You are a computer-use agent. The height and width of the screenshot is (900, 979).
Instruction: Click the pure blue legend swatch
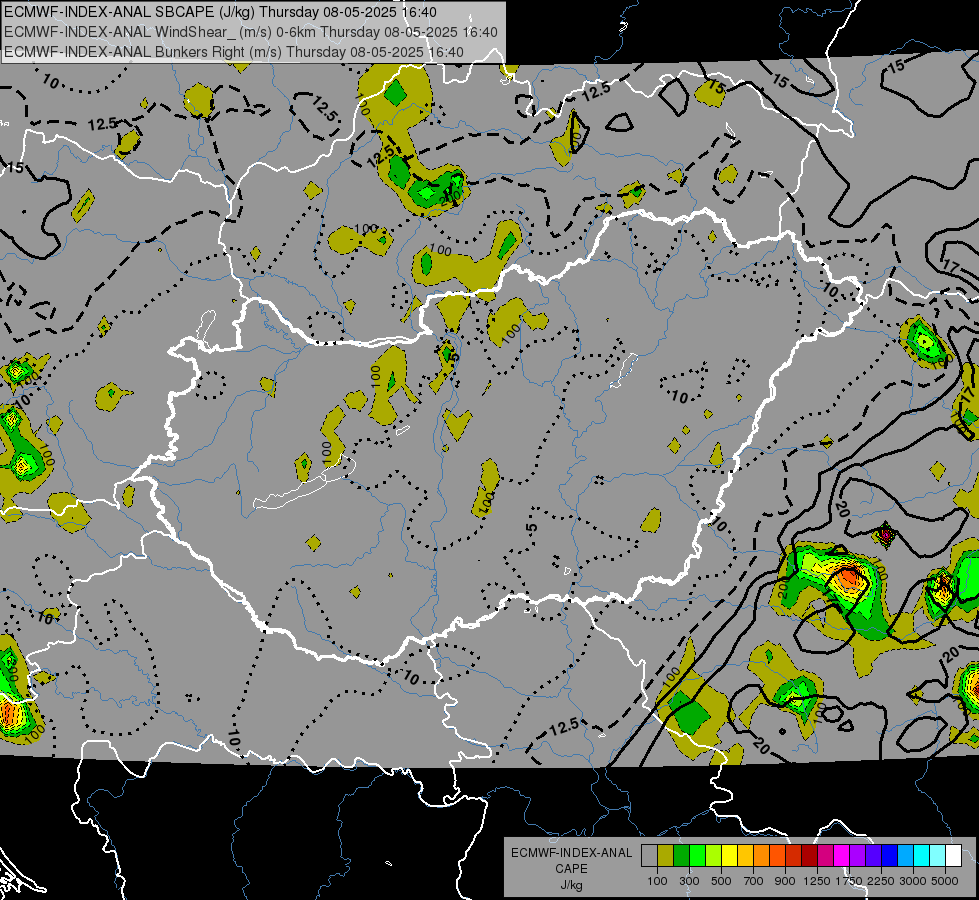890,856
